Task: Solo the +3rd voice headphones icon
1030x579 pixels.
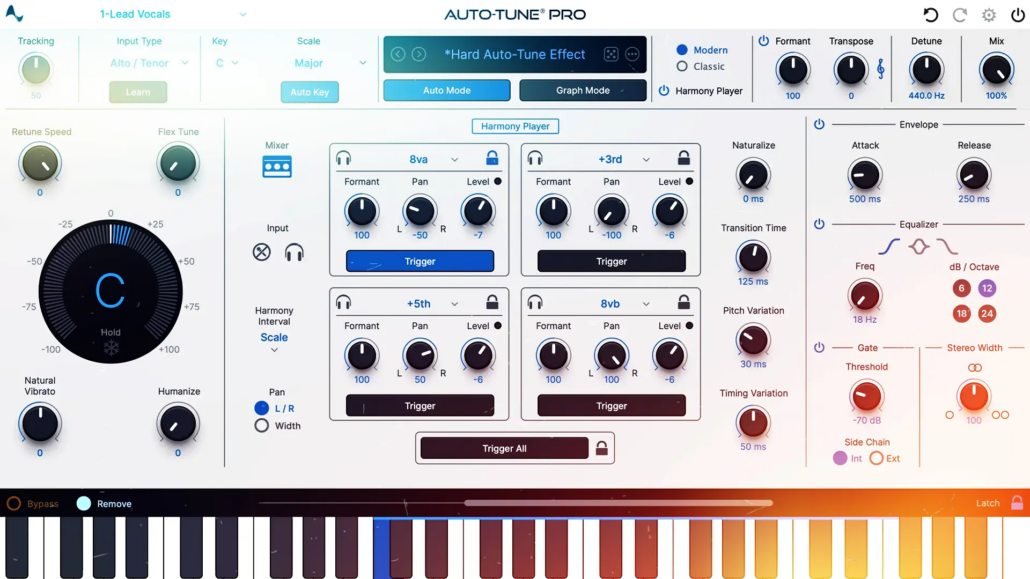Action: 535,158
